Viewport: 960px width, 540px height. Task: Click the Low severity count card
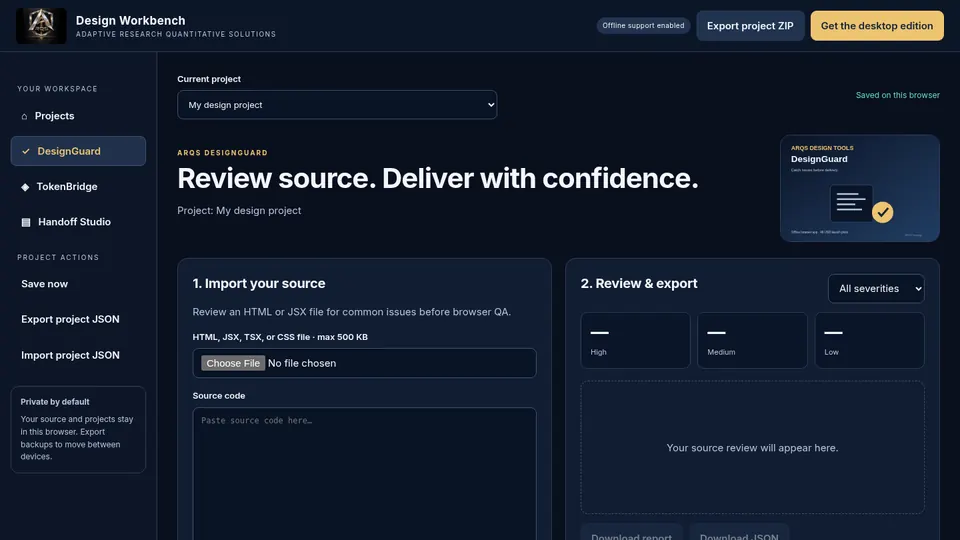click(x=869, y=340)
